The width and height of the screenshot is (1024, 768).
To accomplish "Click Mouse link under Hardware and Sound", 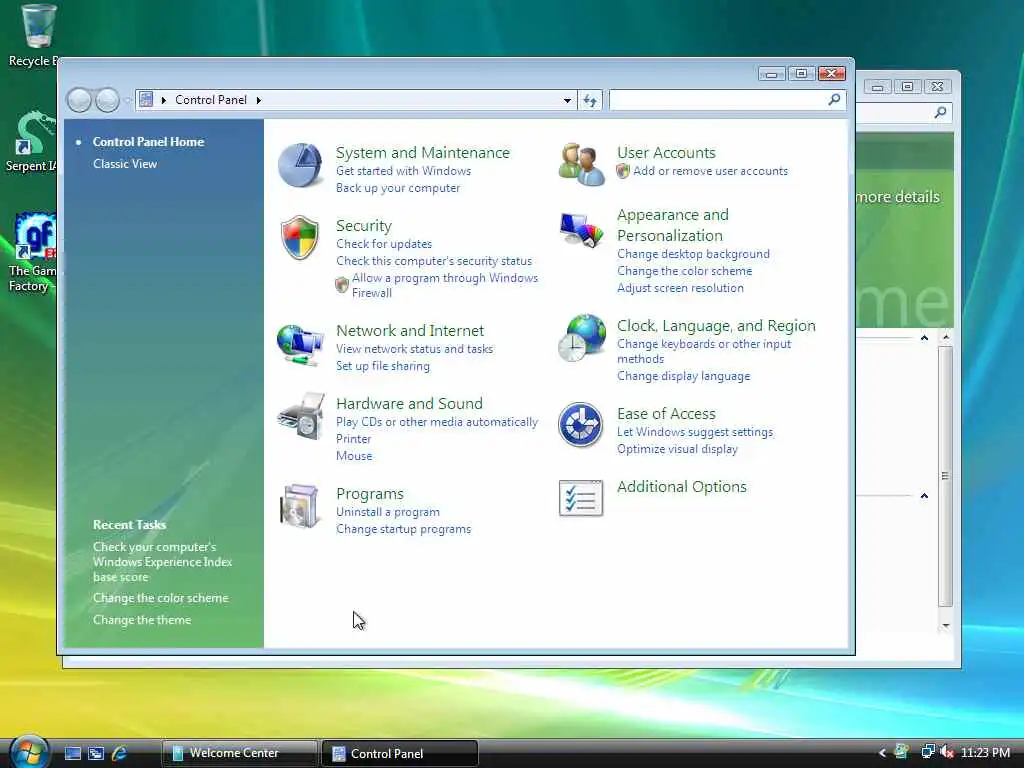I will (x=354, y=456).
